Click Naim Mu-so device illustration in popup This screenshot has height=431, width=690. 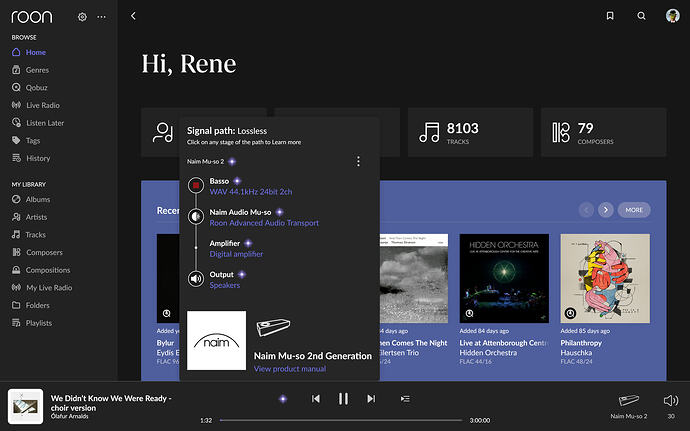click(x=273, y=327)
